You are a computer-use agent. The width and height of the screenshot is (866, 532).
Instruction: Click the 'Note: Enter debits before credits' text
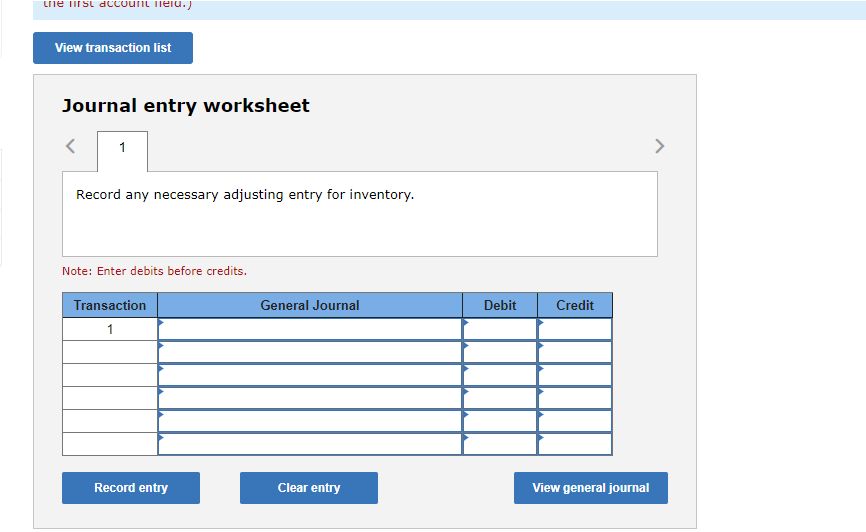click(x=155, y=271)
